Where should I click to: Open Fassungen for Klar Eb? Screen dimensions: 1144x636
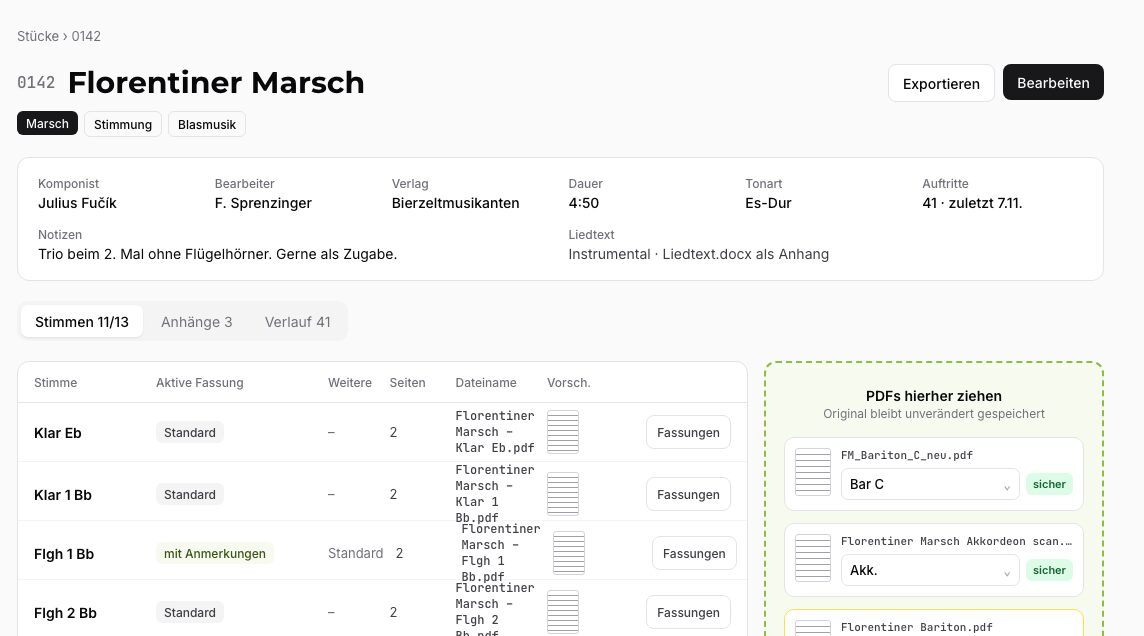pyautogui.click(x=688, y=433)
